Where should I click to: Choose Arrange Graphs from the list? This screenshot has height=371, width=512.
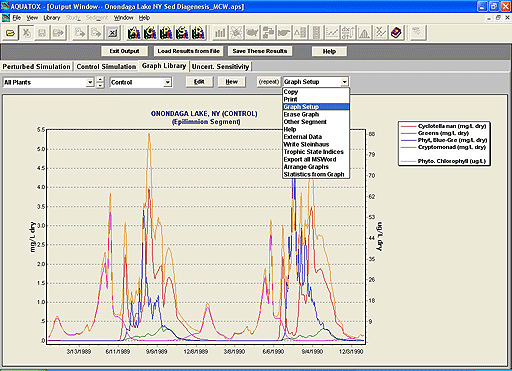coord(316,167)
